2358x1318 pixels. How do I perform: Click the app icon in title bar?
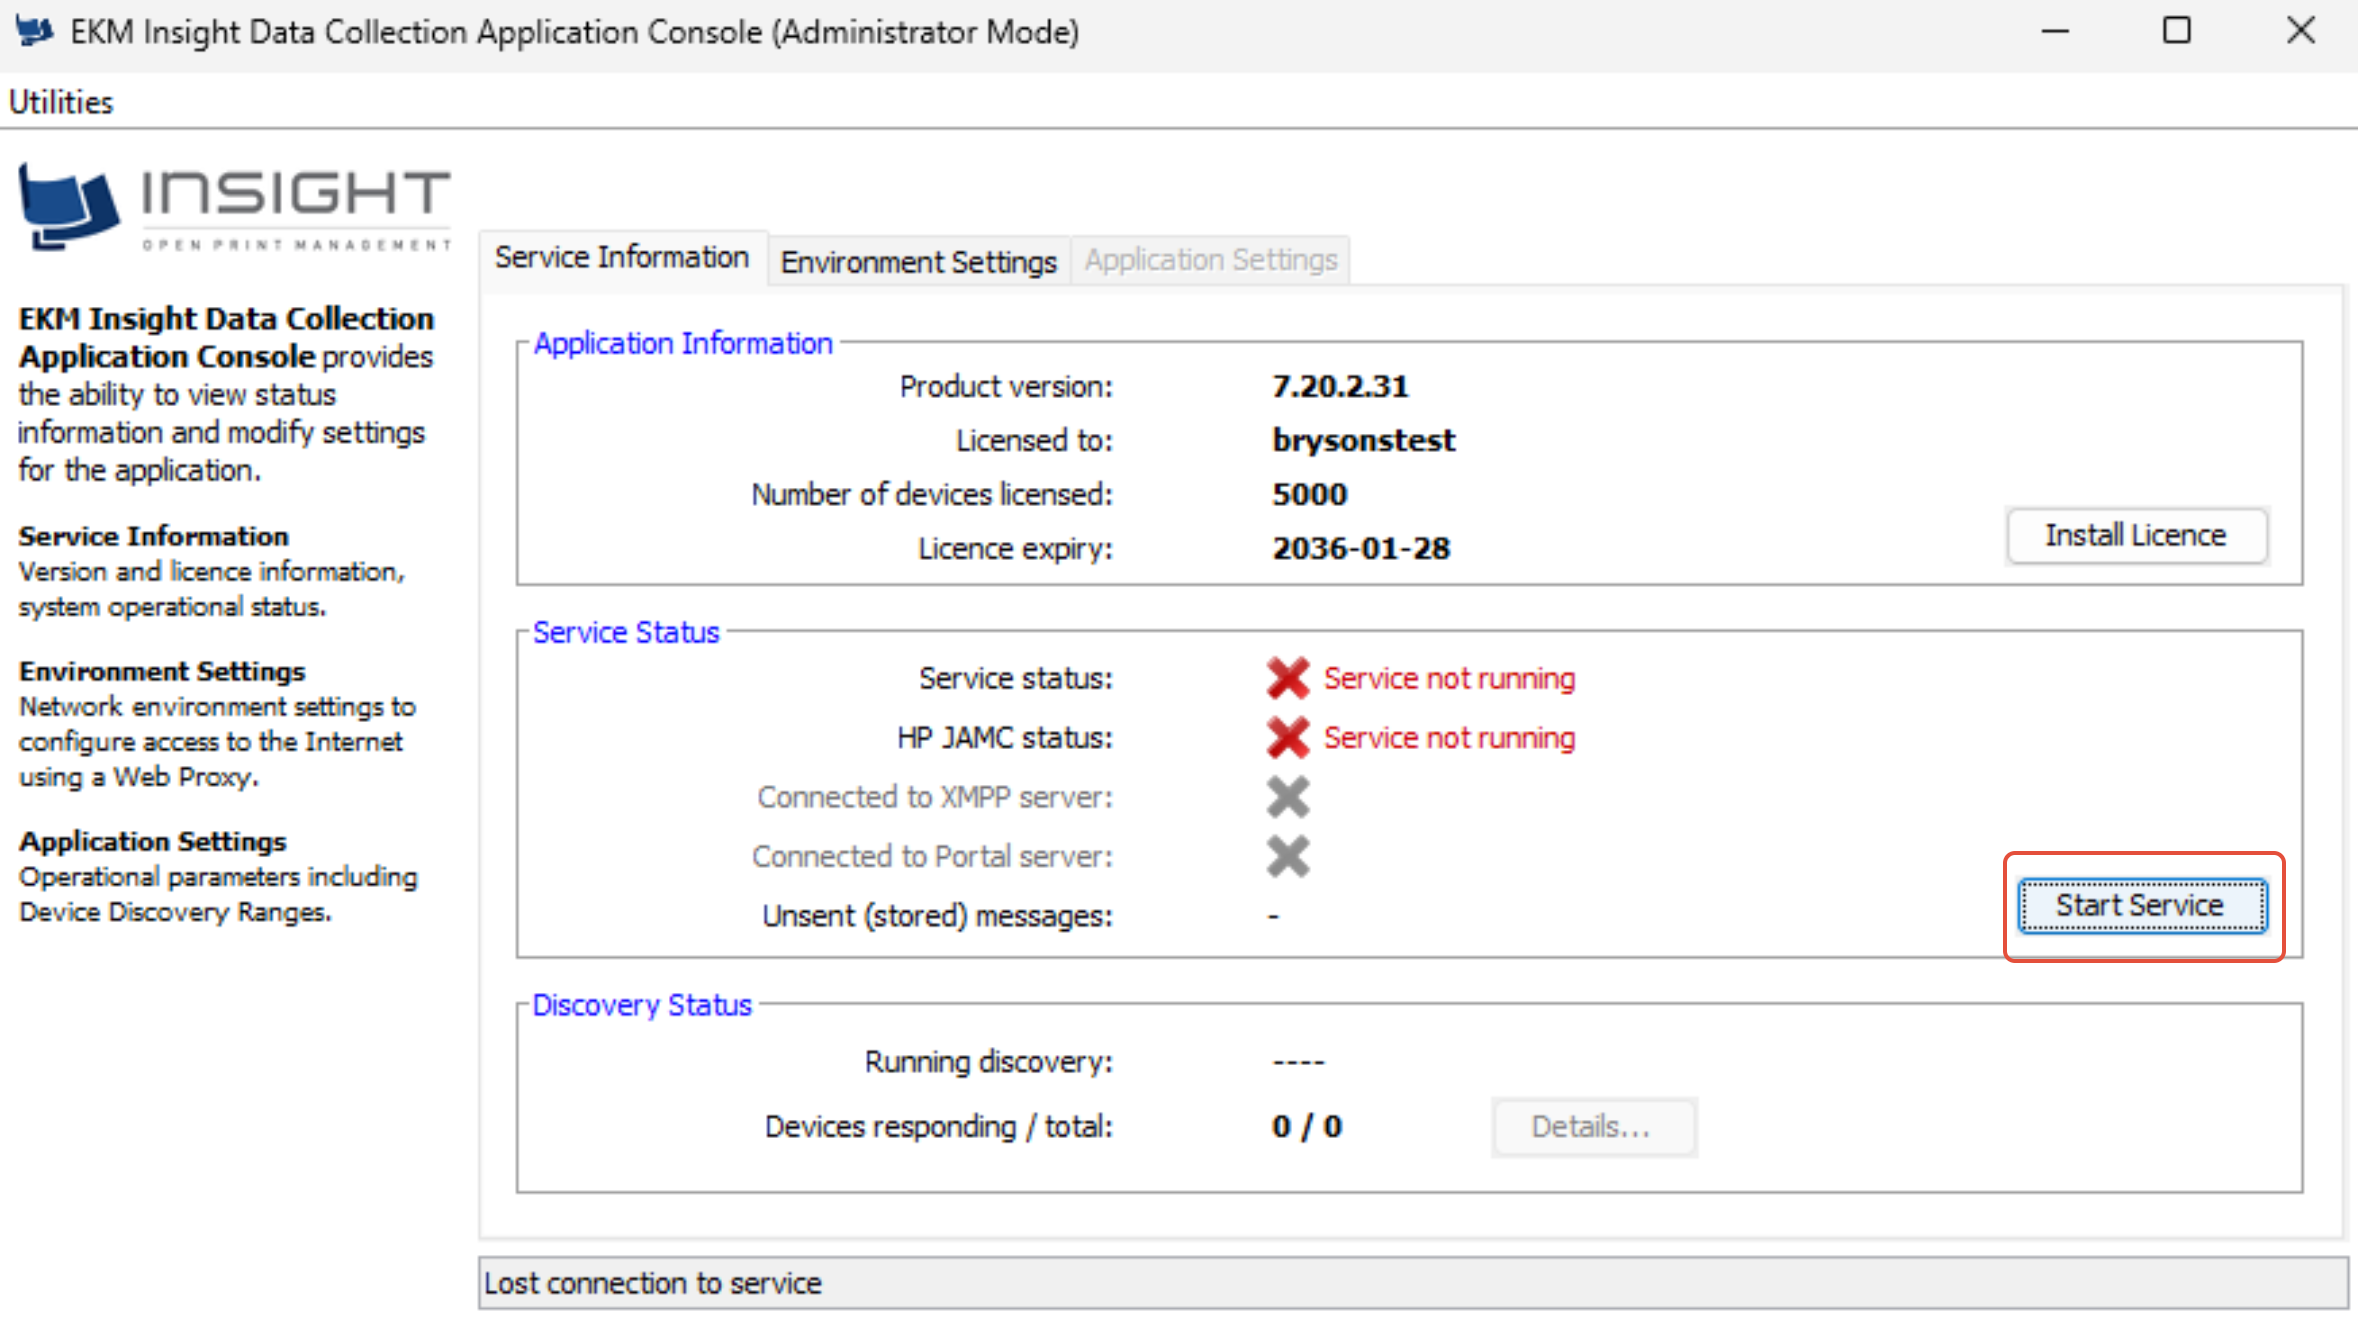pos(34,31)
